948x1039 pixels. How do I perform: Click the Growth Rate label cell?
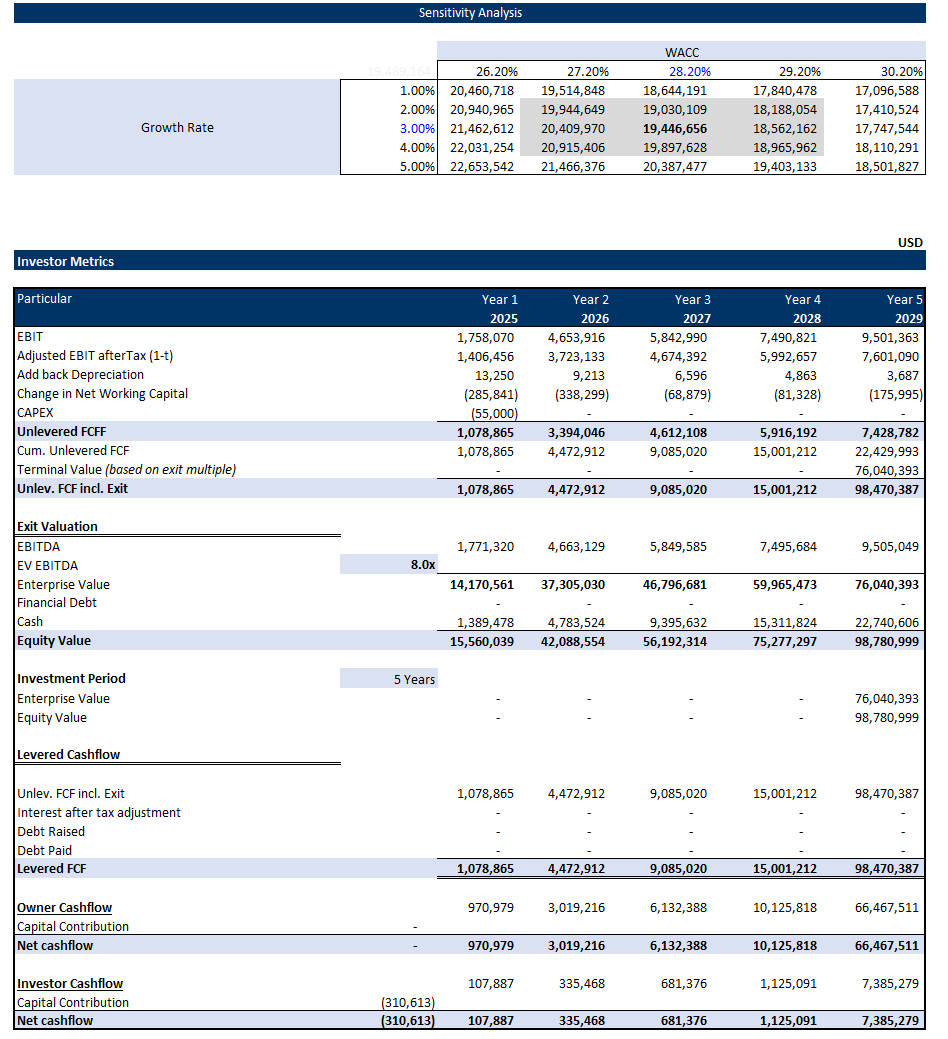pos(177,127)
